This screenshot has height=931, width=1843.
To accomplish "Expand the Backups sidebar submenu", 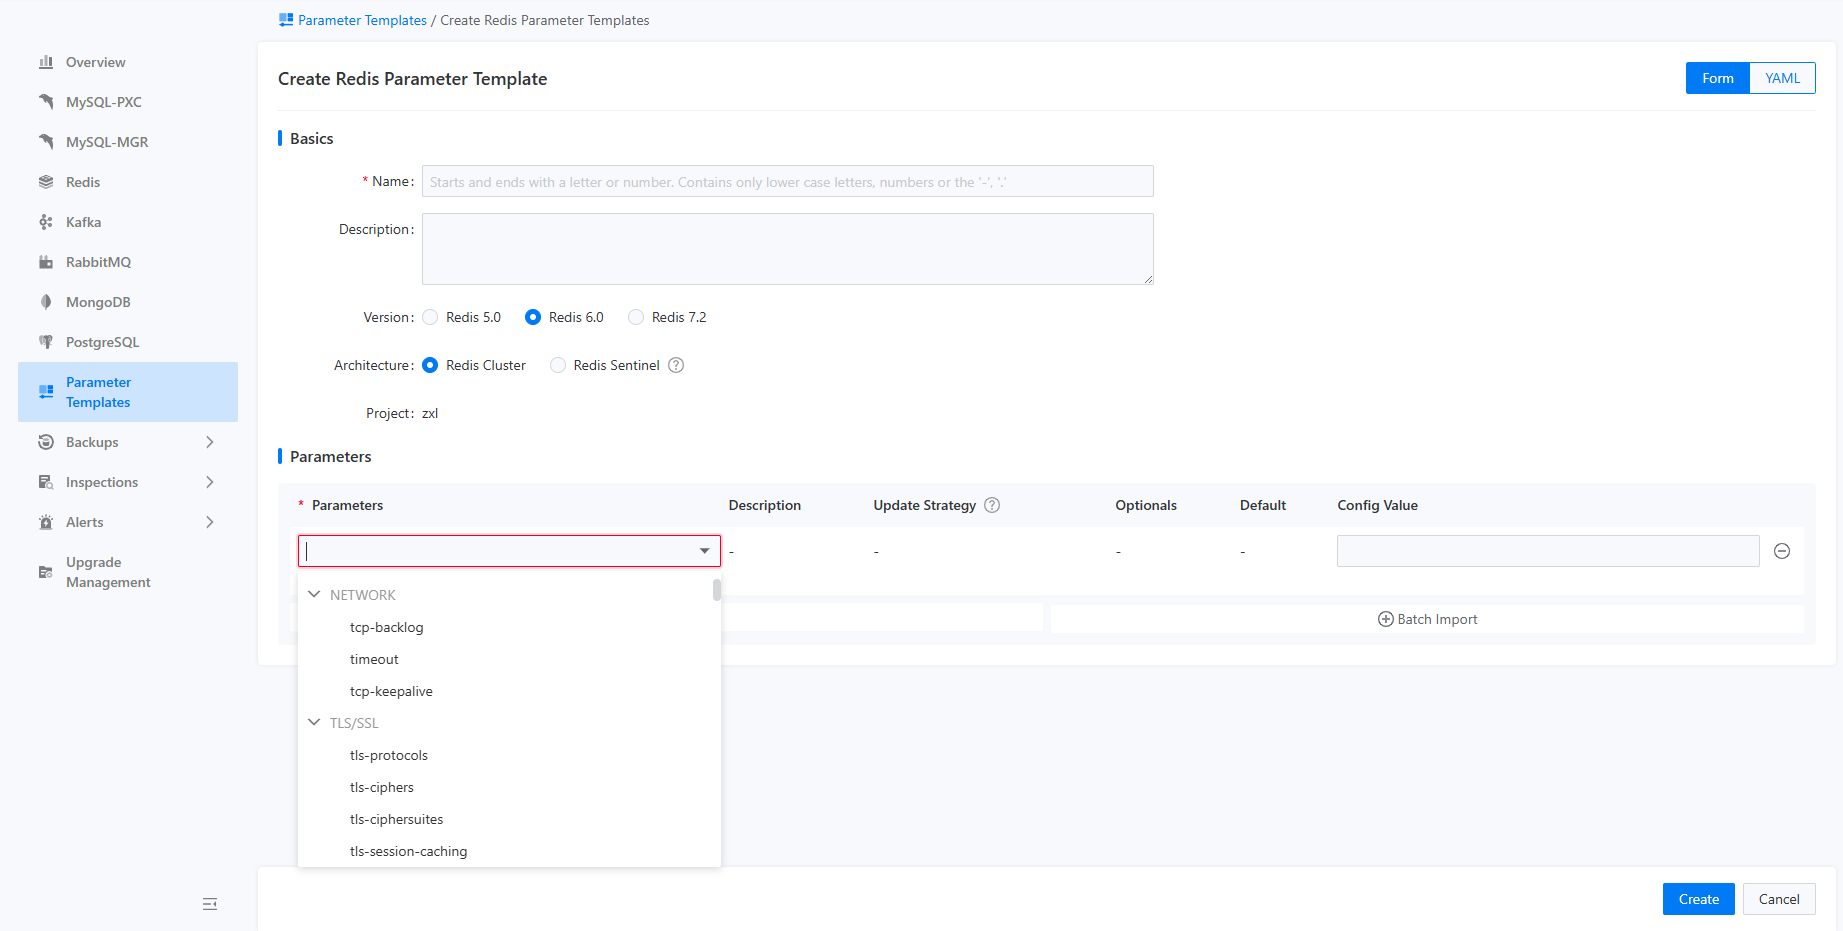I will (209, 442).
